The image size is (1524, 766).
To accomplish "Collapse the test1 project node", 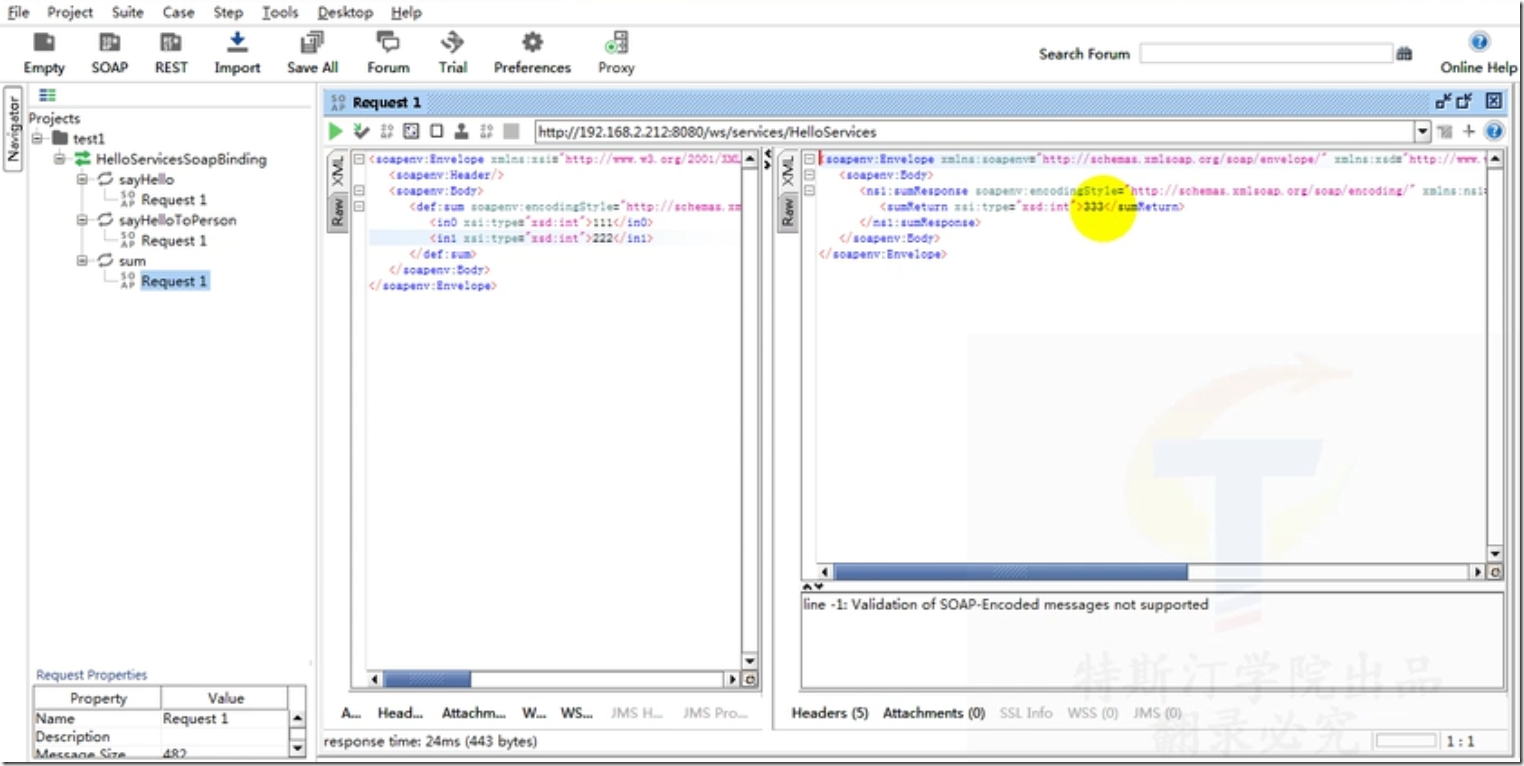I will pyautogui.click(x=36, y=138).
